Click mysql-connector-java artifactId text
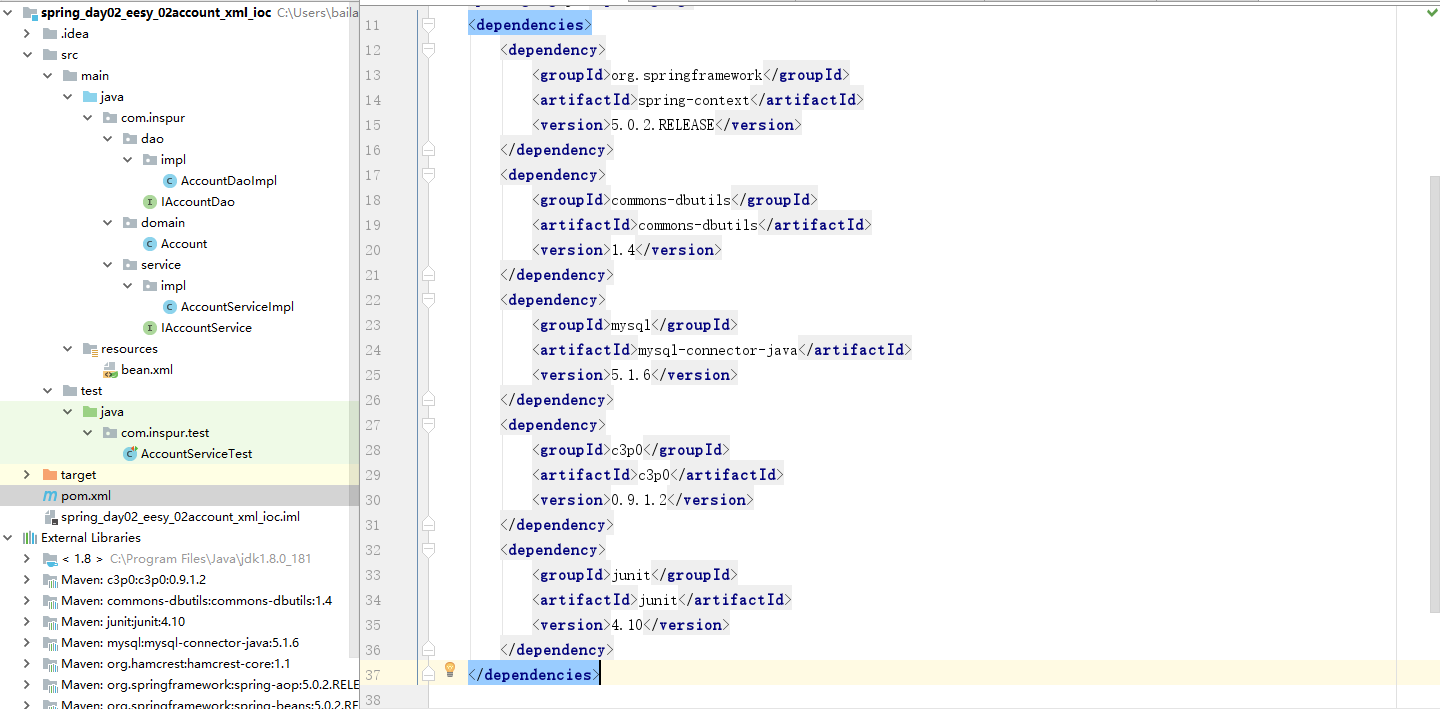This screenshot has width=1440, height=709. point(718,350)
